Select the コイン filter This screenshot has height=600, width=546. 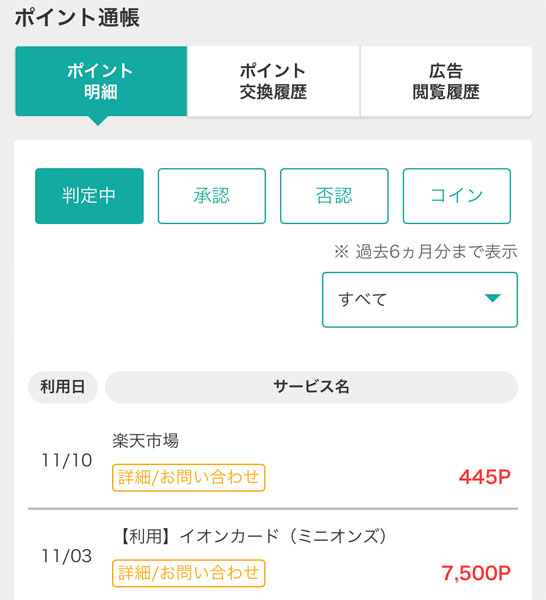click(456, 196)
